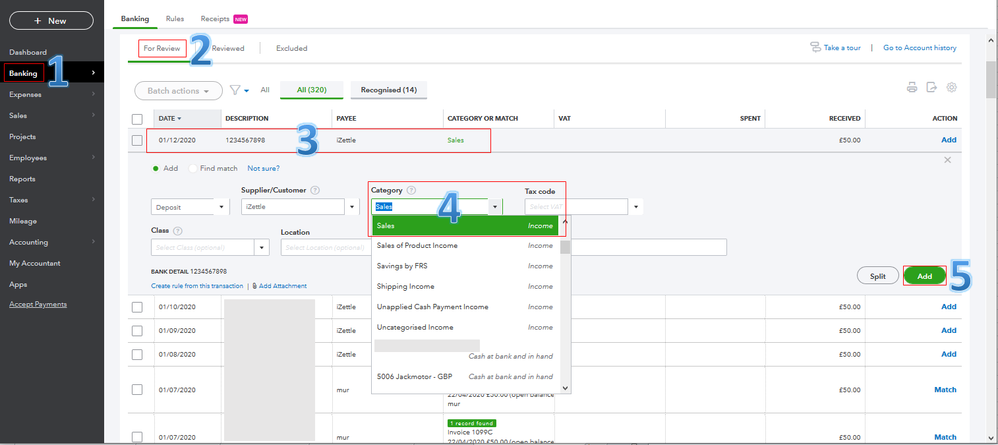The width and height of the screenshot is (998, 445).
Task: Click the Category help question mark icon
Action: [x=411, y=190]
